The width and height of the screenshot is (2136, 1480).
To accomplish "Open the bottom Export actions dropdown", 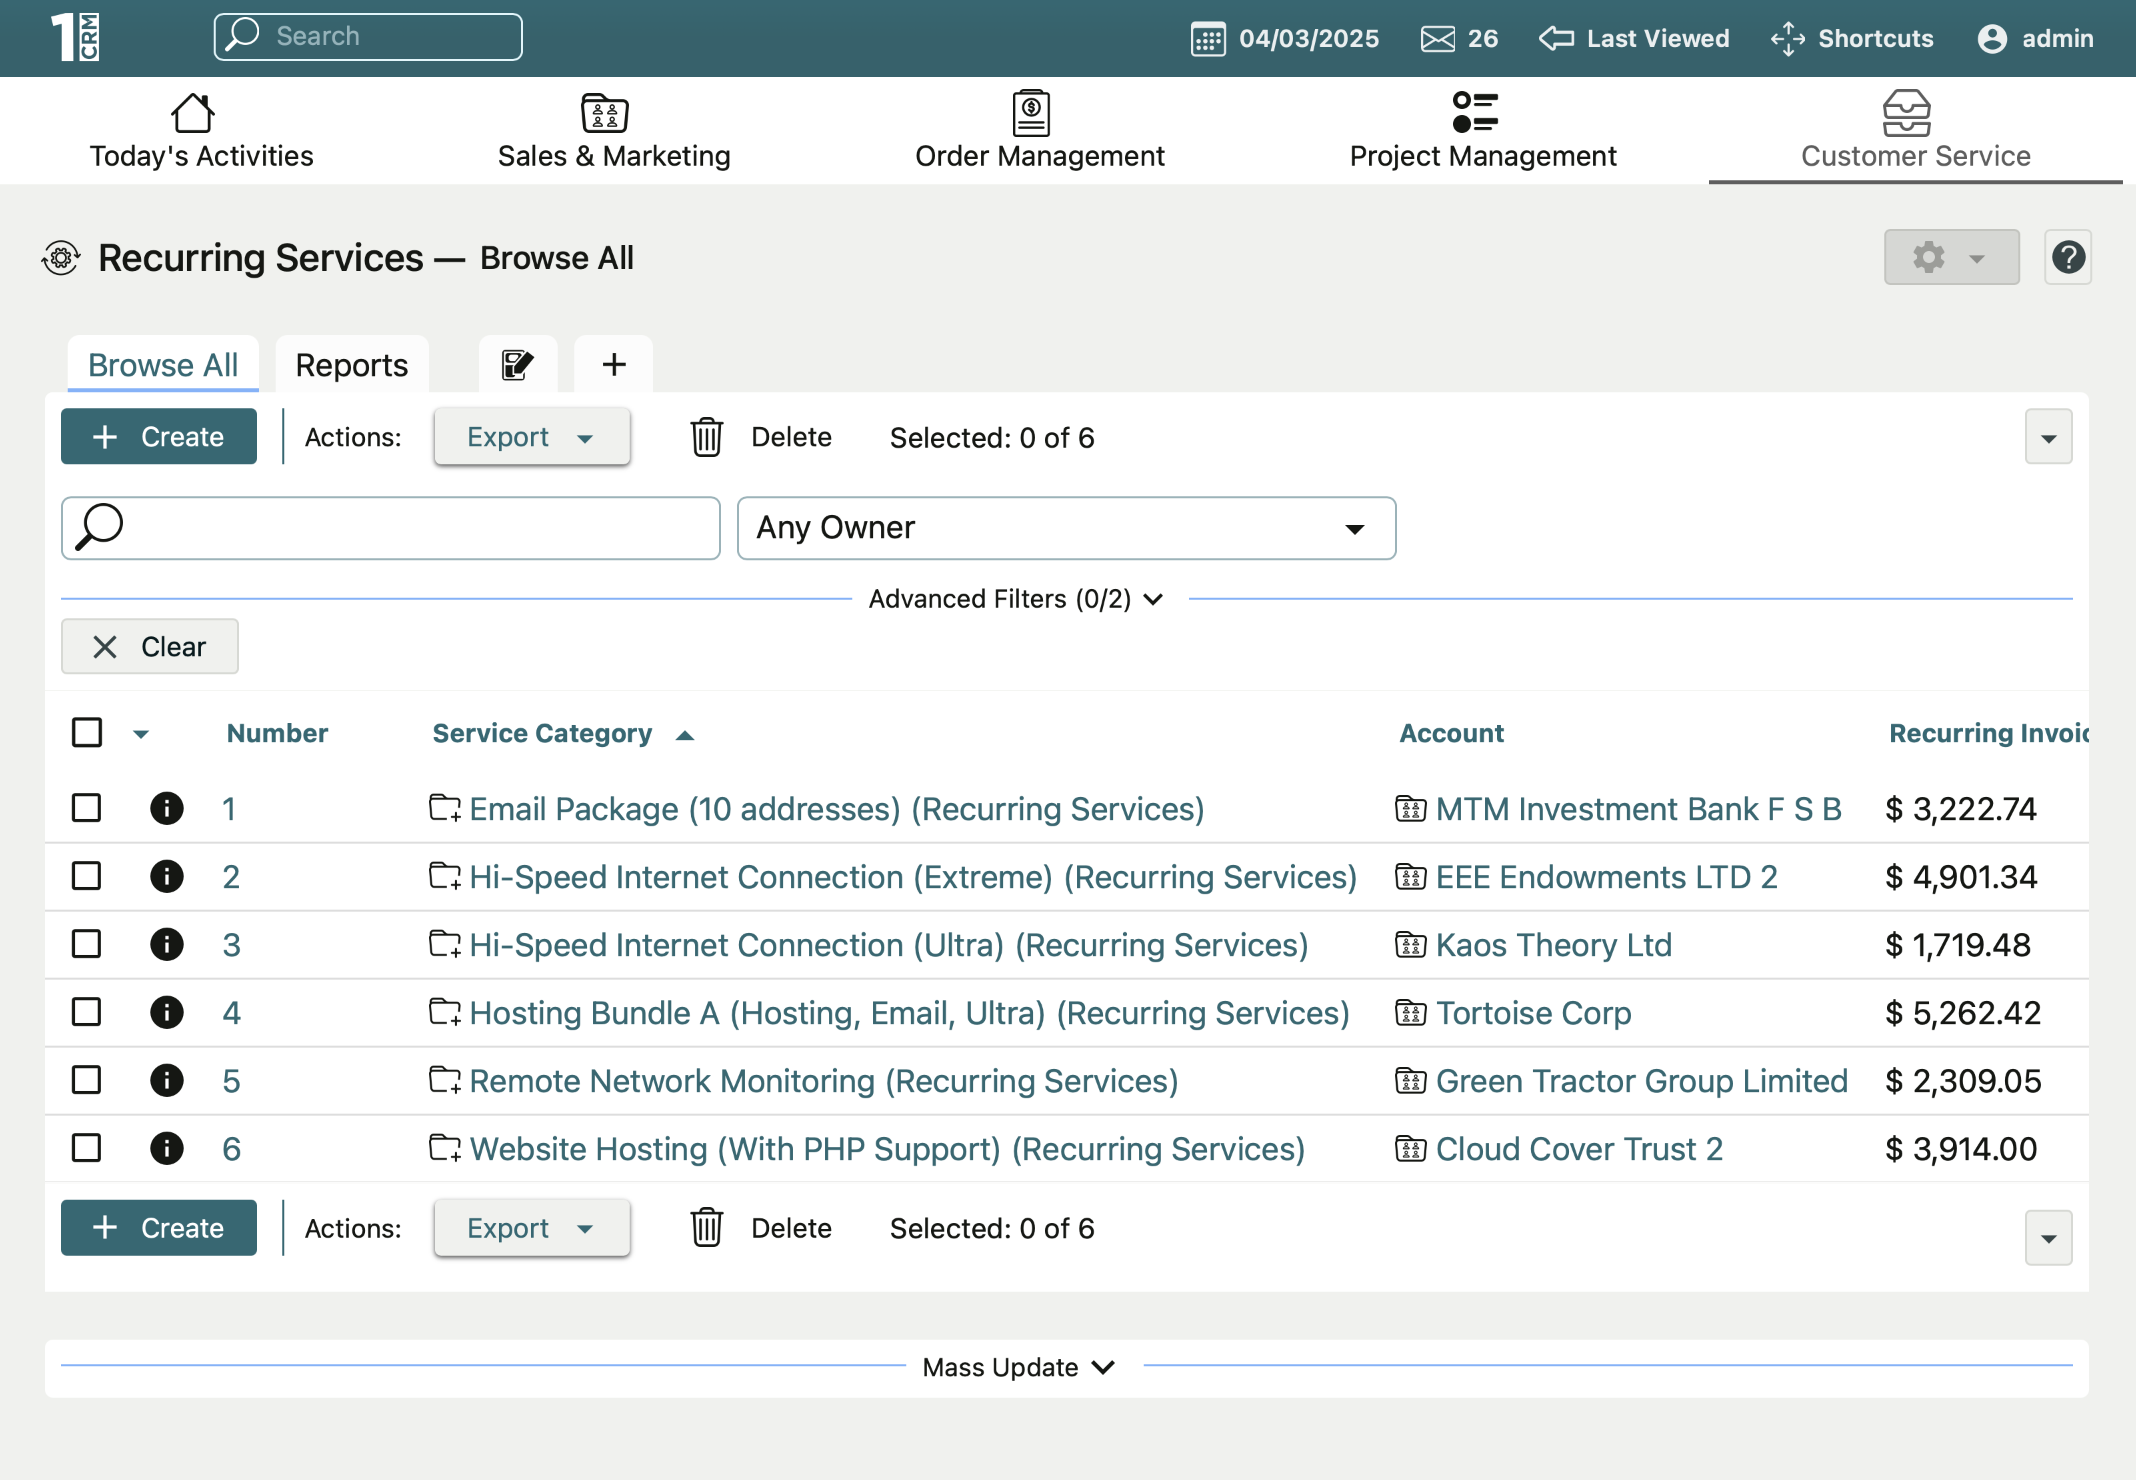I will [532, 1228].
